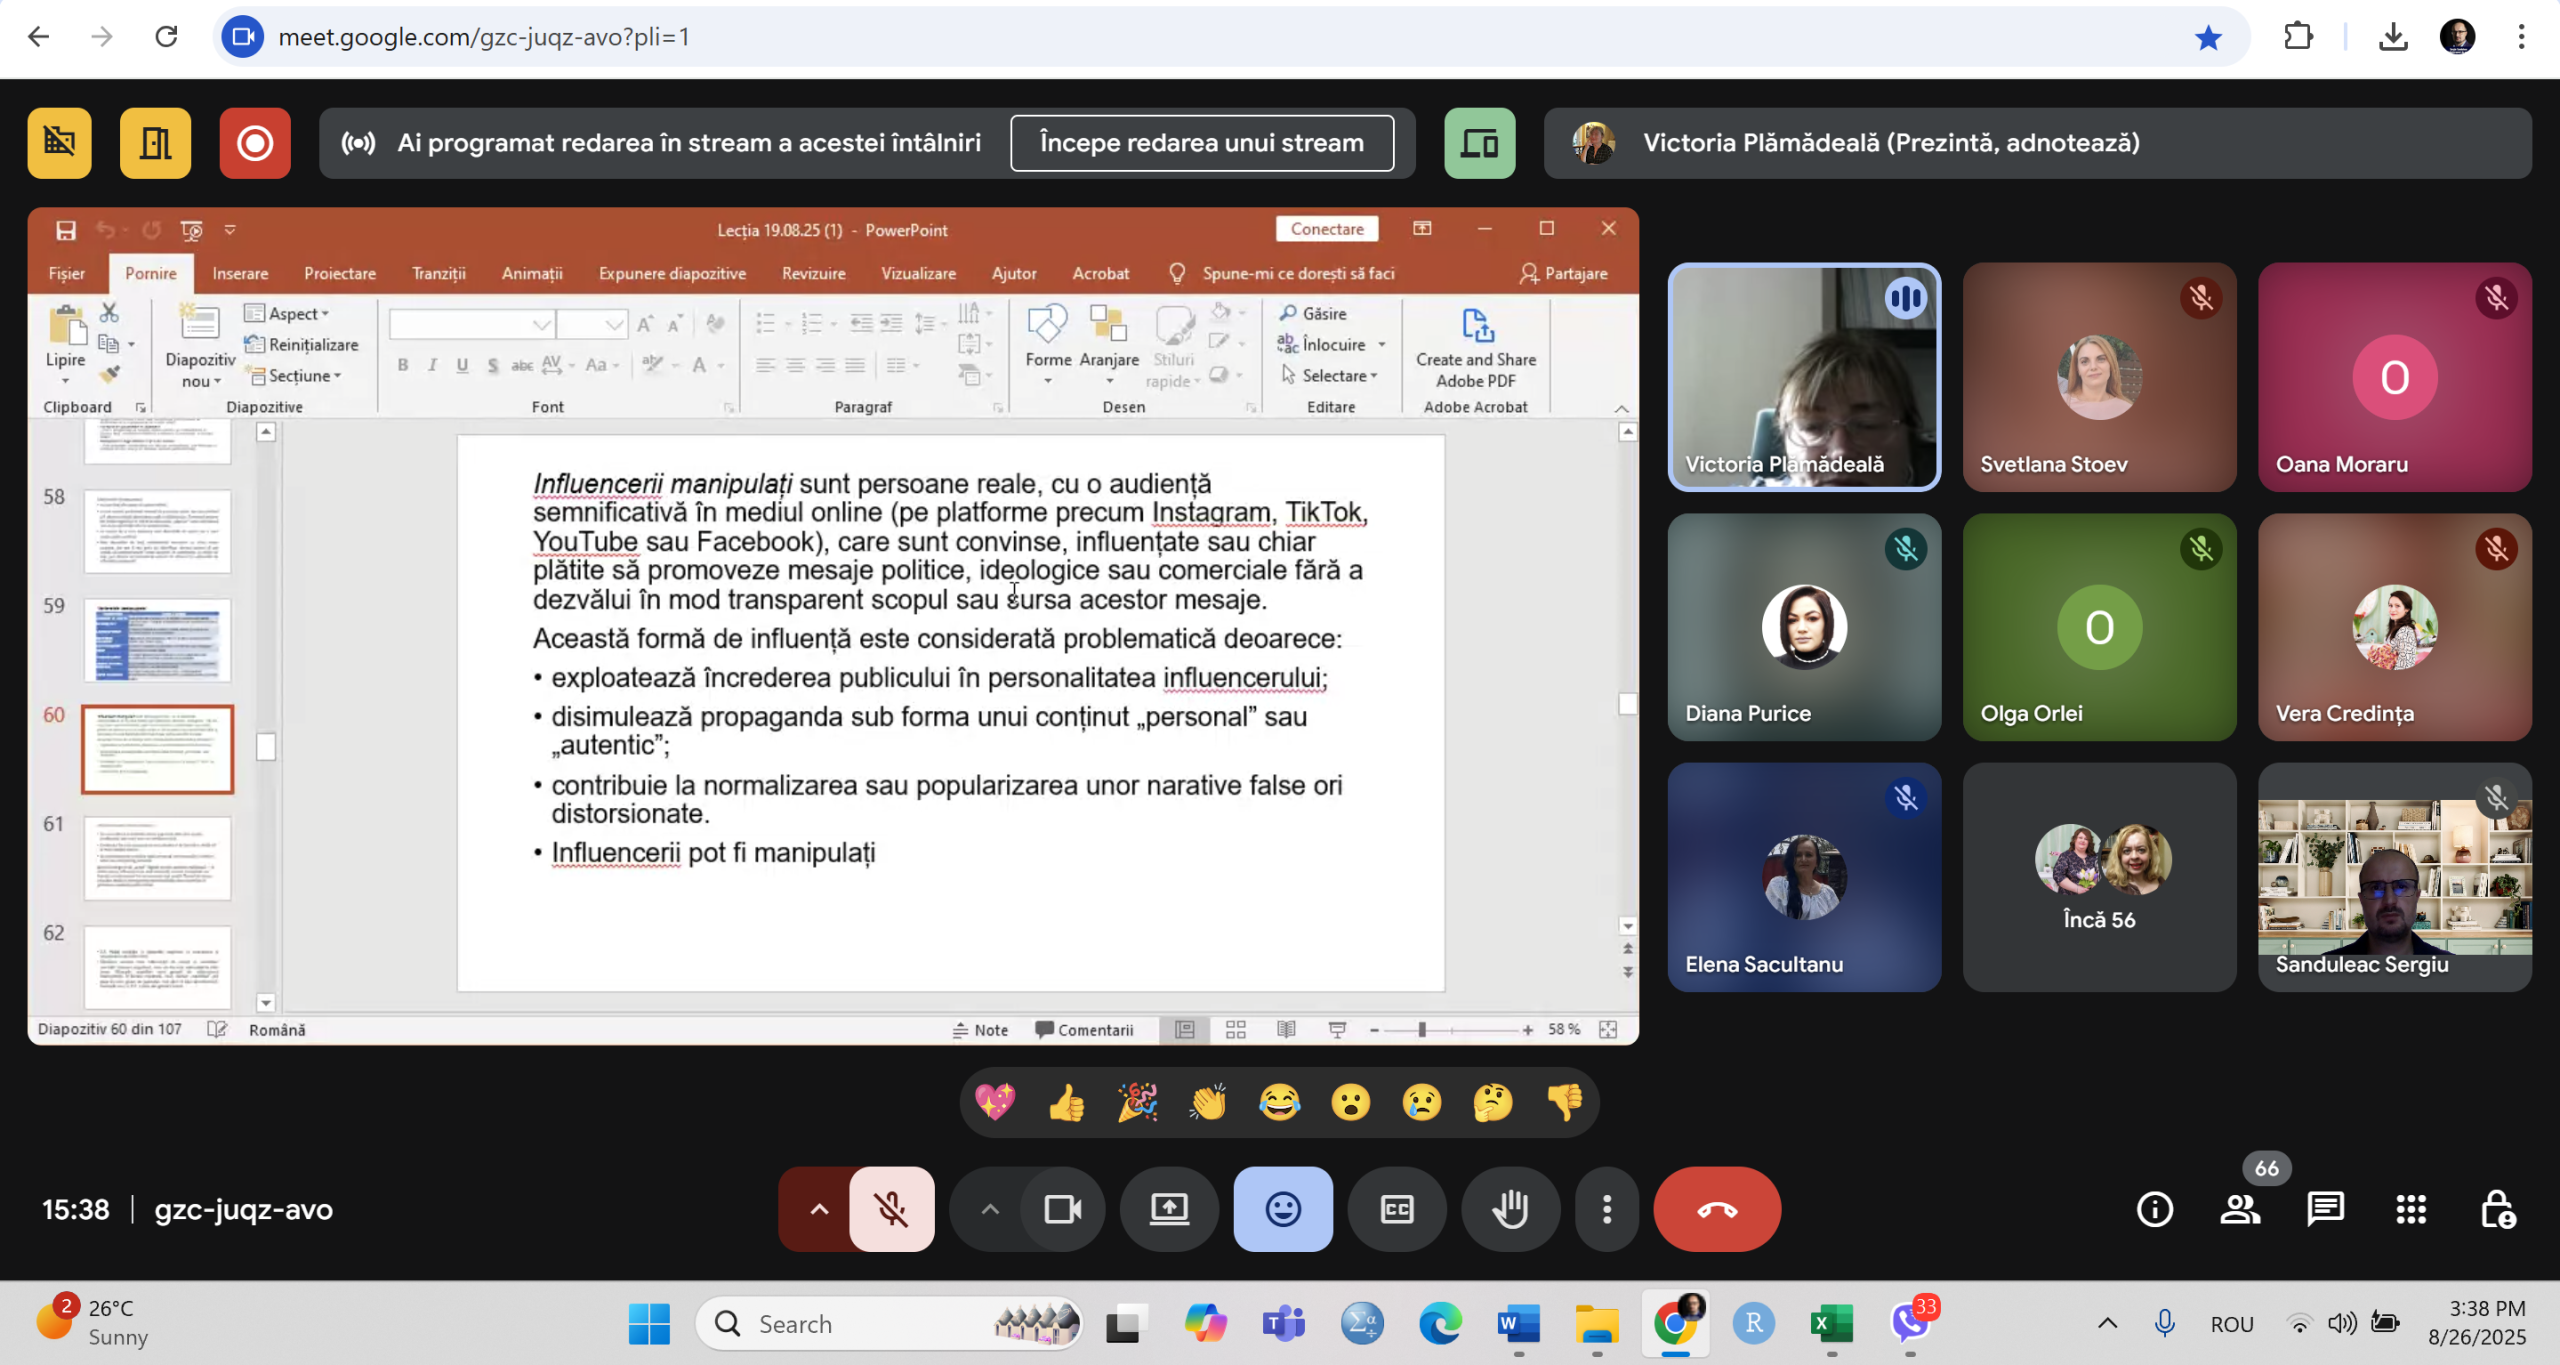Open meeting details info icon
This screenshot has height=1365, width=2560.
click(2154, 1209)
